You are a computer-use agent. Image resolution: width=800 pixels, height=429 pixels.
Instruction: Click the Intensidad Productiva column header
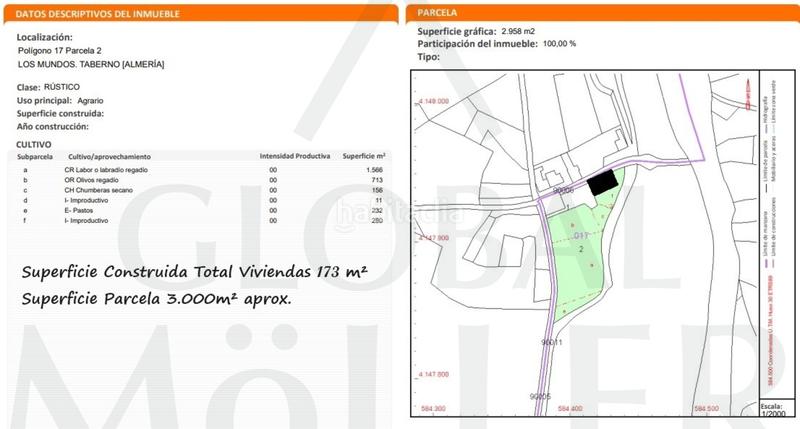pyautogui.click(x=295, y=157)
